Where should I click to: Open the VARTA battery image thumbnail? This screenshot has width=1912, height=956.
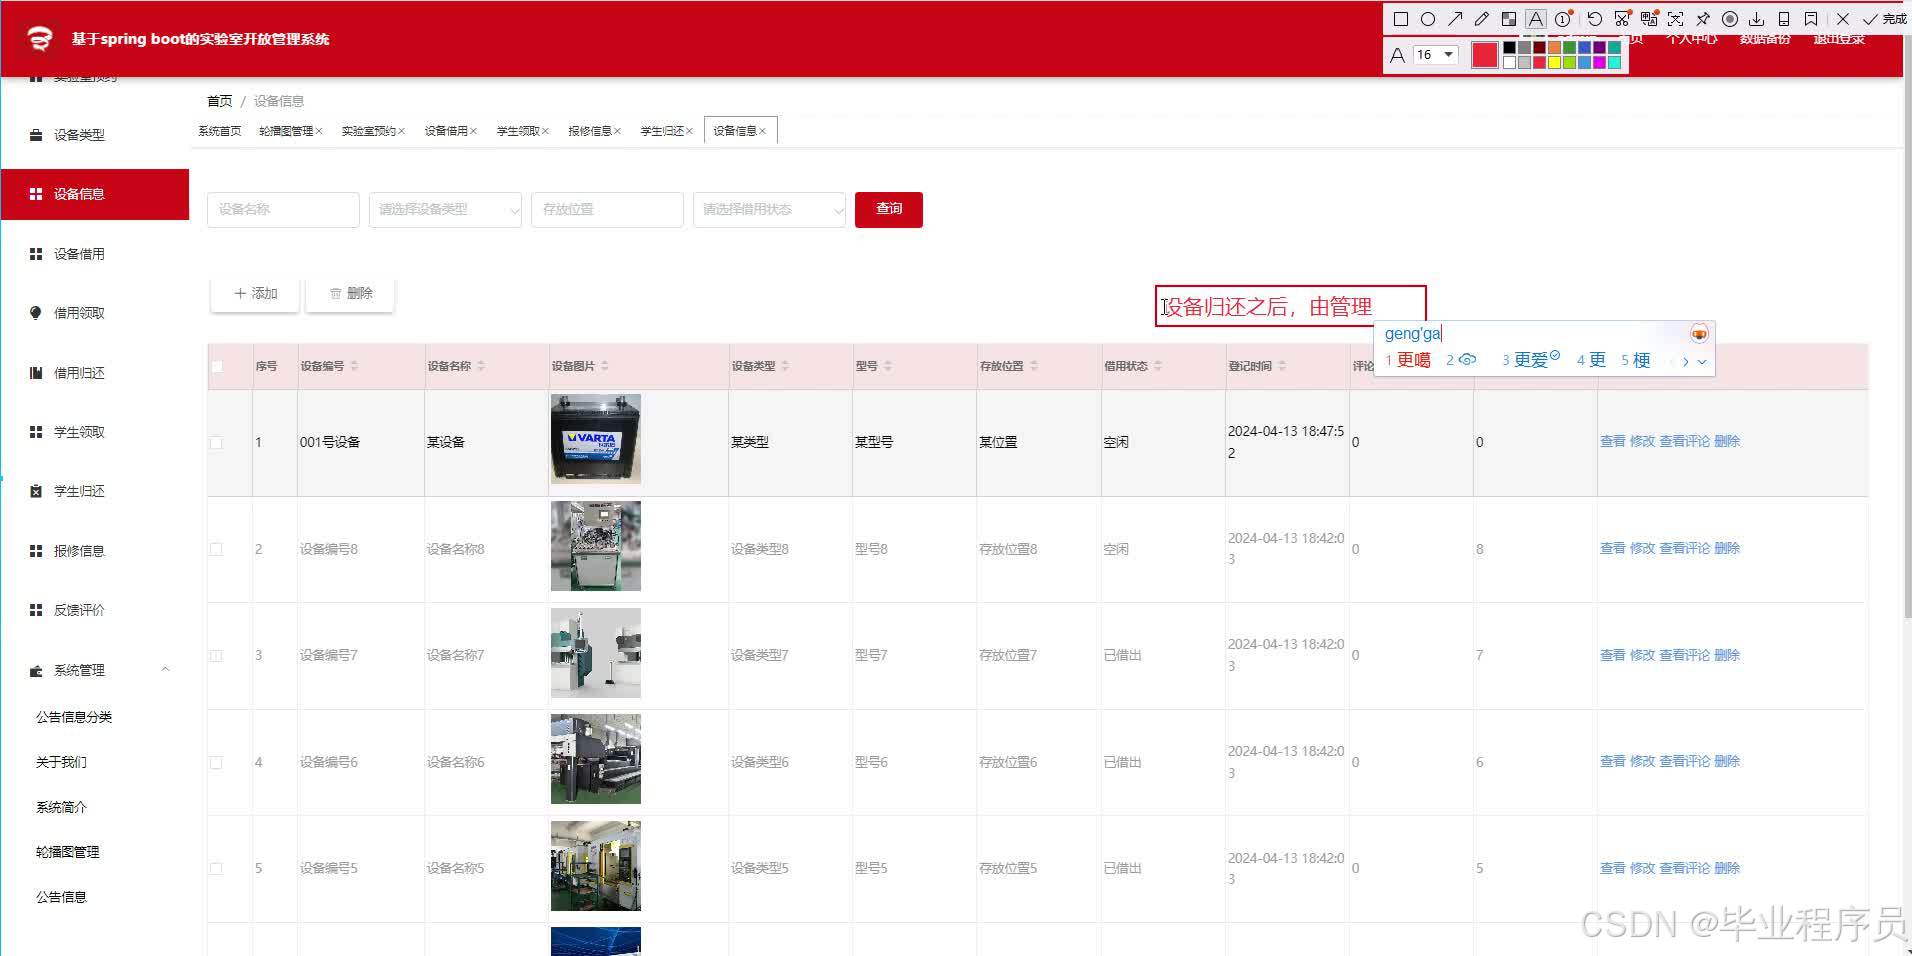click(x=596, y=439)
